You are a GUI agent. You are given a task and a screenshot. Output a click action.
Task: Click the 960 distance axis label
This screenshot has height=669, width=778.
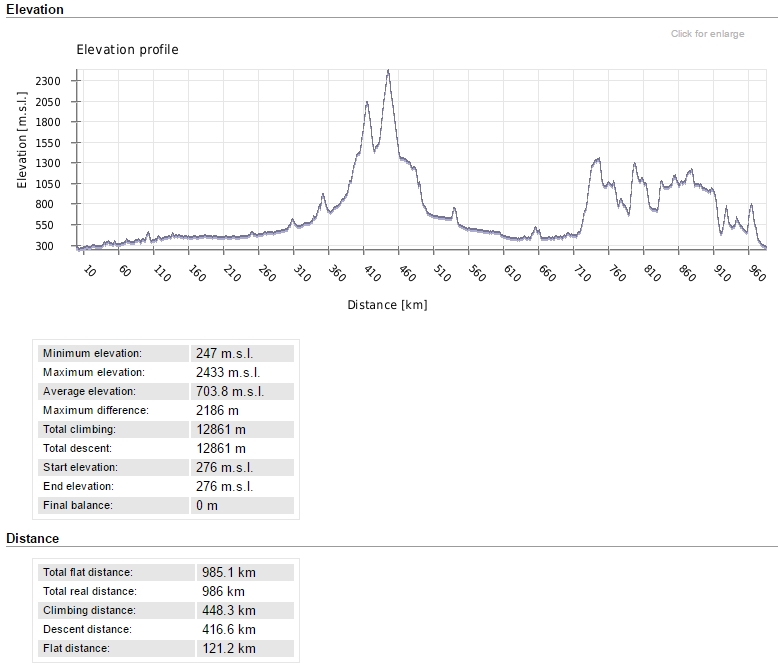pyautogui.click(x=758, y=272)
